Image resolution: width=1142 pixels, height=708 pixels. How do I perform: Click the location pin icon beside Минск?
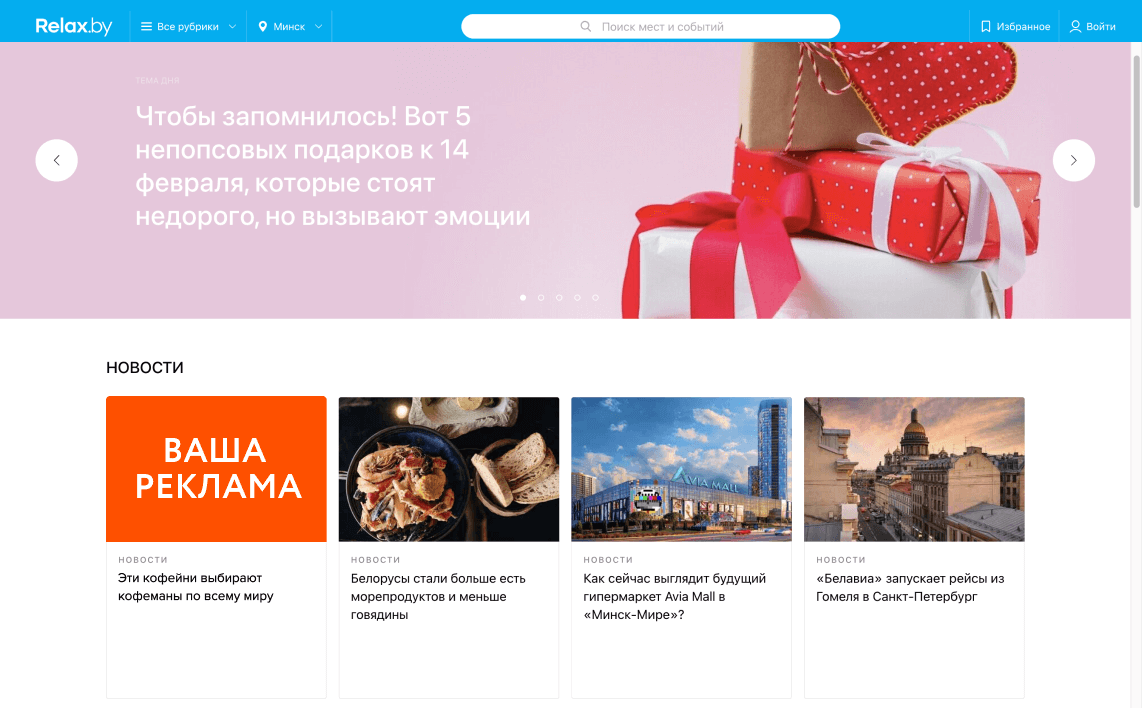[x=263, y=26]
